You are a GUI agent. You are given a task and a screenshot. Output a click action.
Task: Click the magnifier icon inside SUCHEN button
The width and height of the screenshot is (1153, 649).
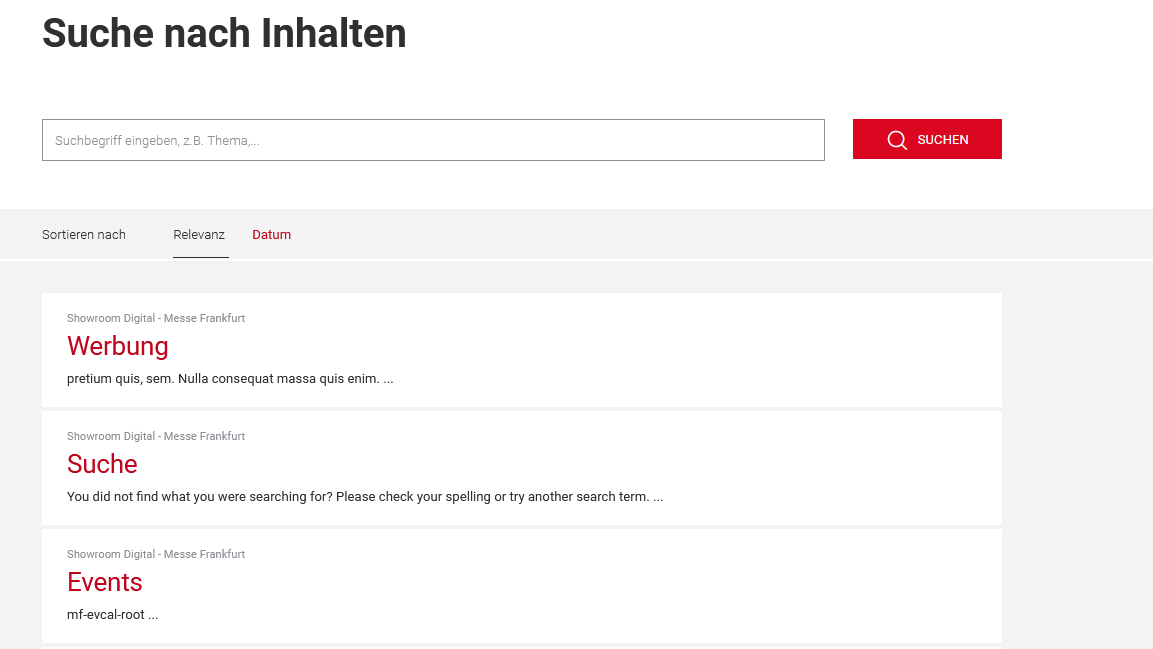(x=897, y=139)
